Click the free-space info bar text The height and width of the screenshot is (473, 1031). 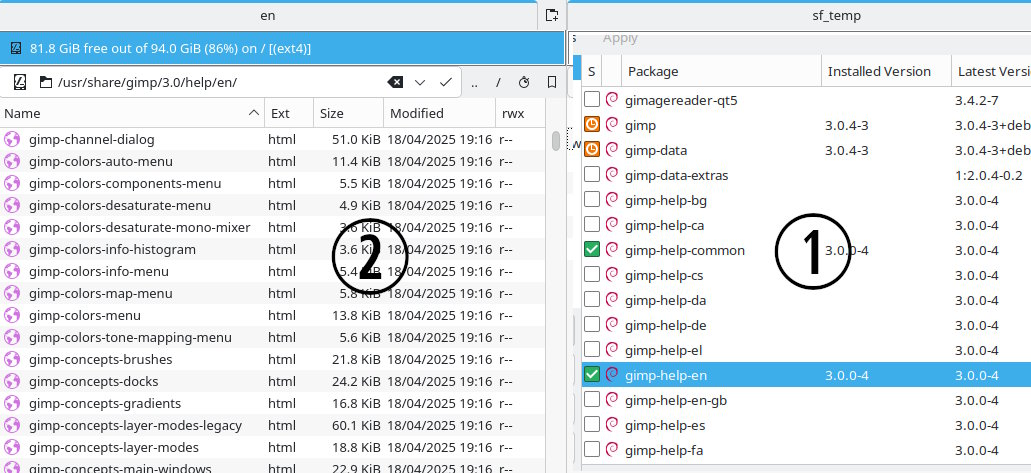pyautogui.click(x=171, y=49)
